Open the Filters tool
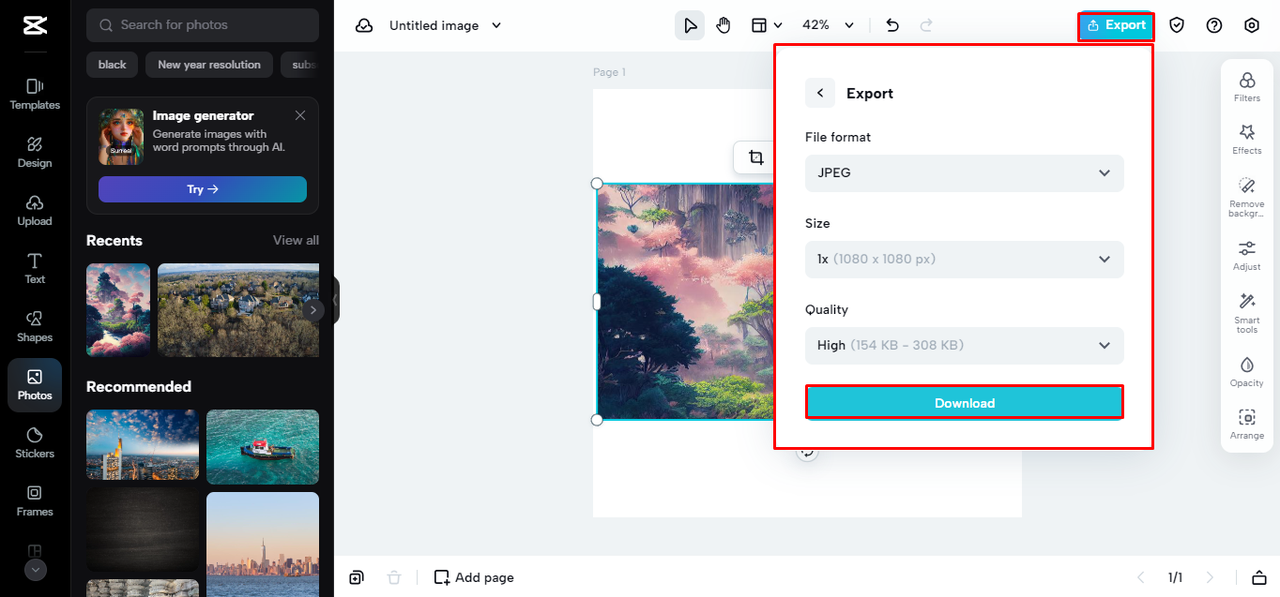This screenshot has height=597, width=1280. 1247,86
